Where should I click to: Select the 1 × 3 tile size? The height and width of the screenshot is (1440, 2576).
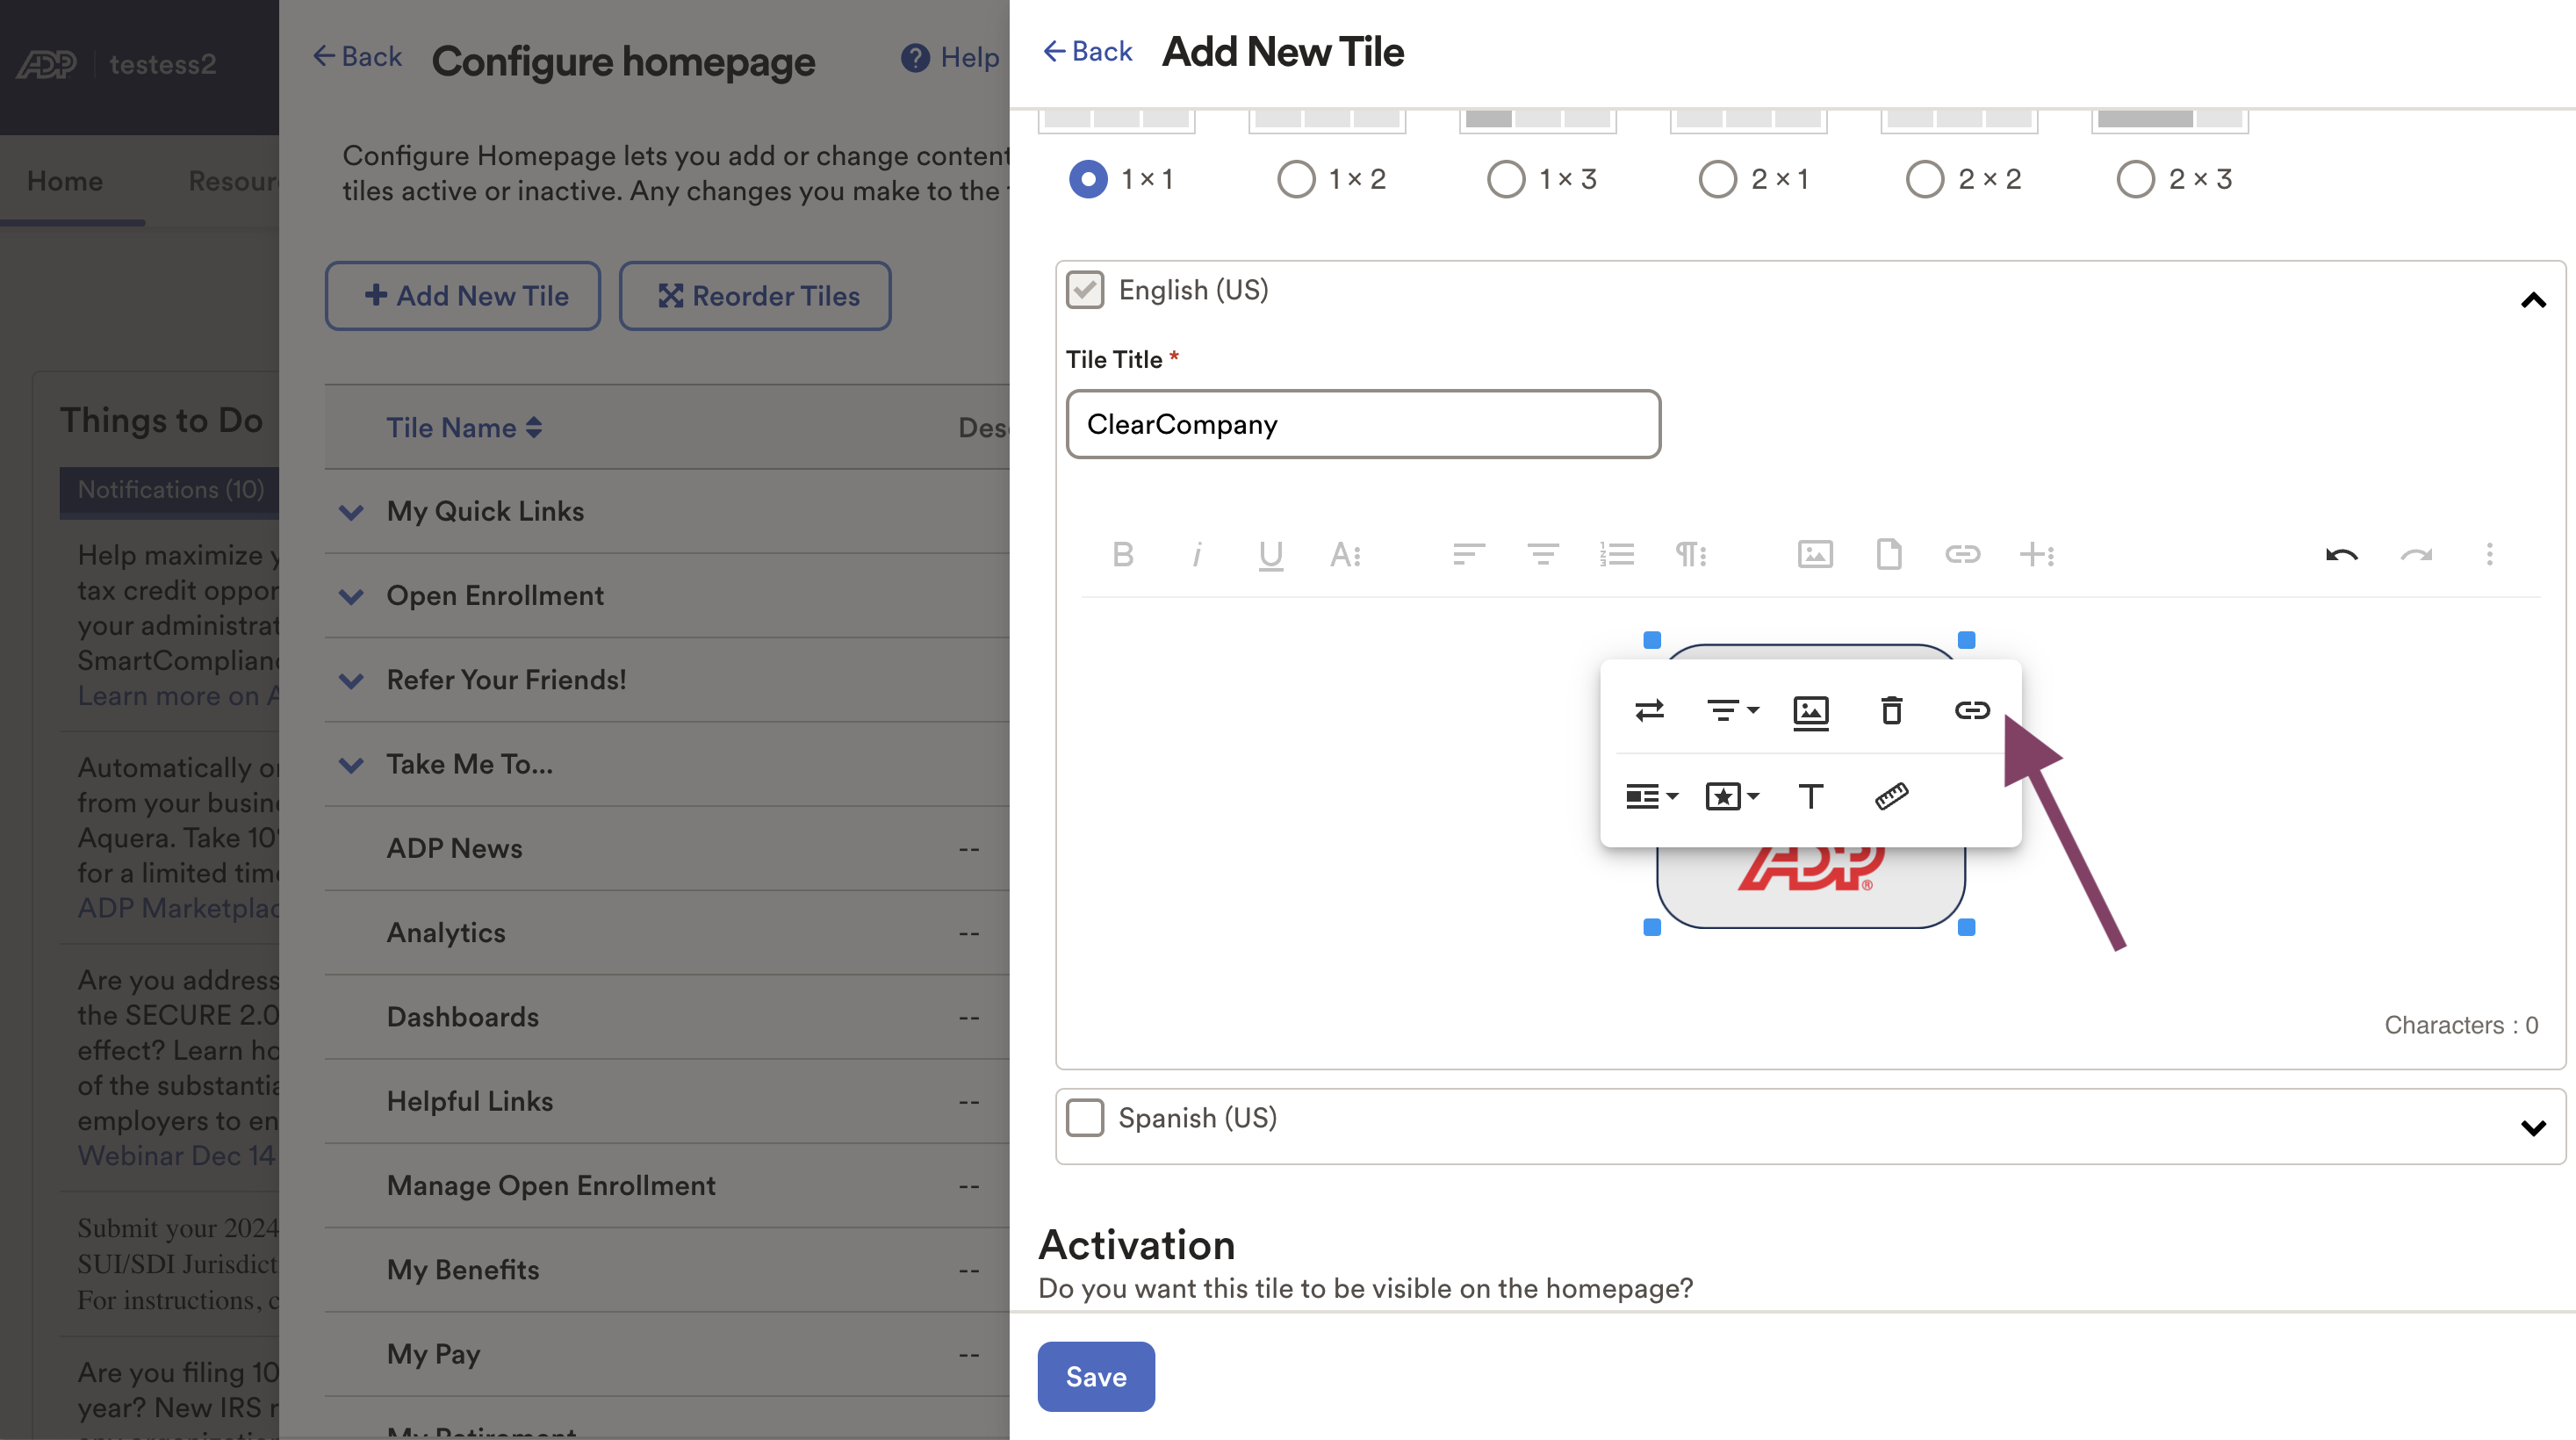pyautogui.click(x=1506, y=179)
